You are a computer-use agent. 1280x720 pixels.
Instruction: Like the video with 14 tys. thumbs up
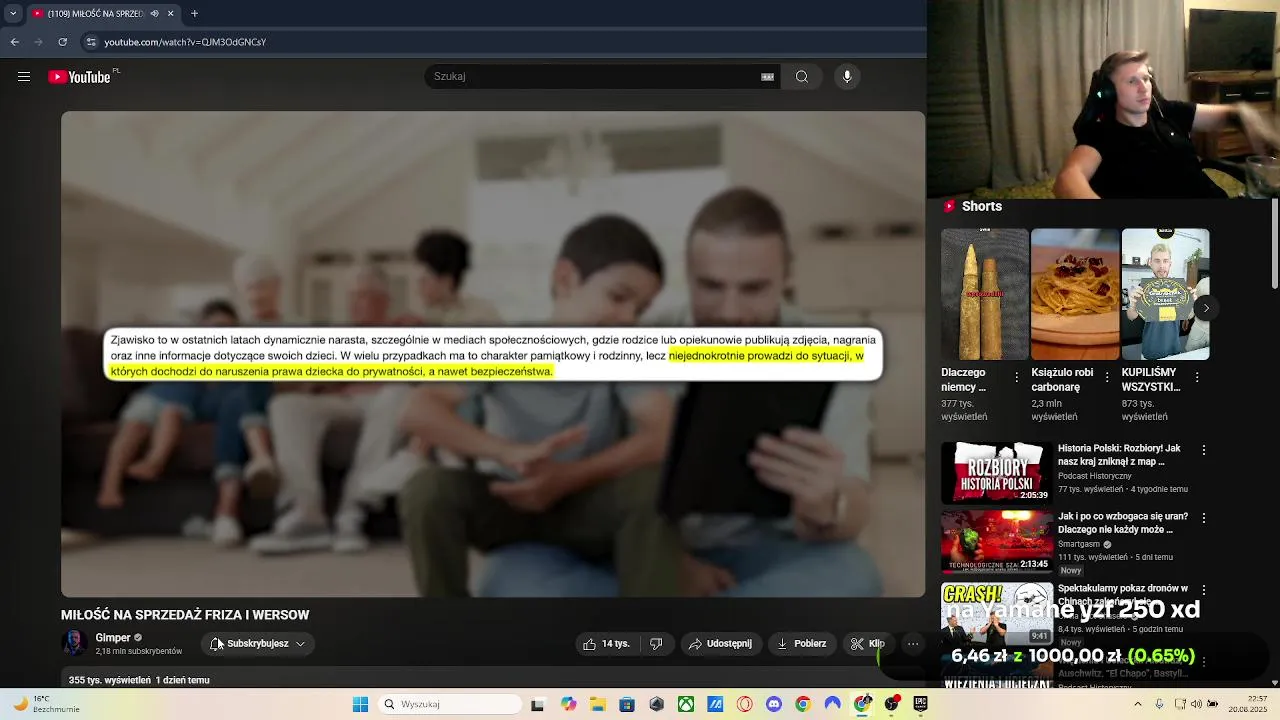[x=606, y=644]
